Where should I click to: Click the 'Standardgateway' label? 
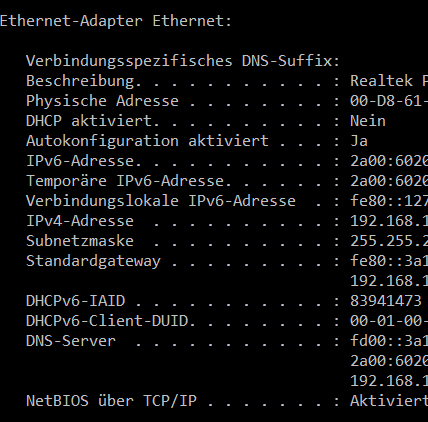[93, 261]
